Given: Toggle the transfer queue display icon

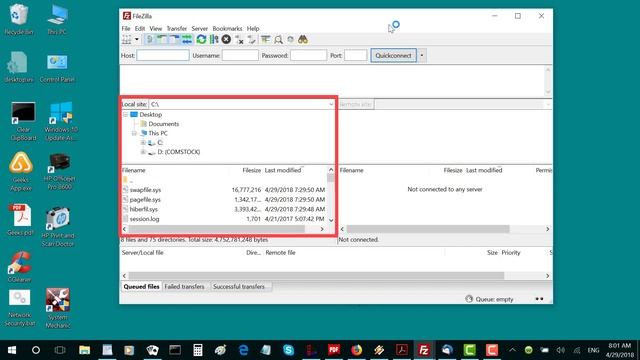Looking at the screenshot, I should 187,40.
